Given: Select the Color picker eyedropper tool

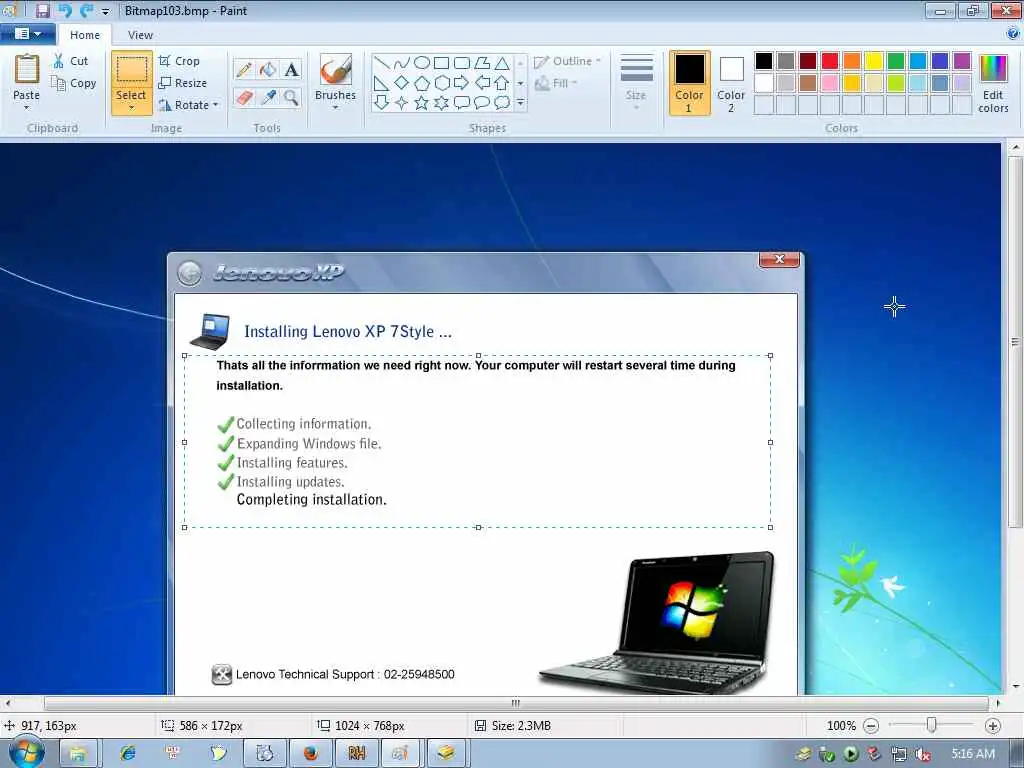Looking at the screenshot, I should (x=268, y=98).
